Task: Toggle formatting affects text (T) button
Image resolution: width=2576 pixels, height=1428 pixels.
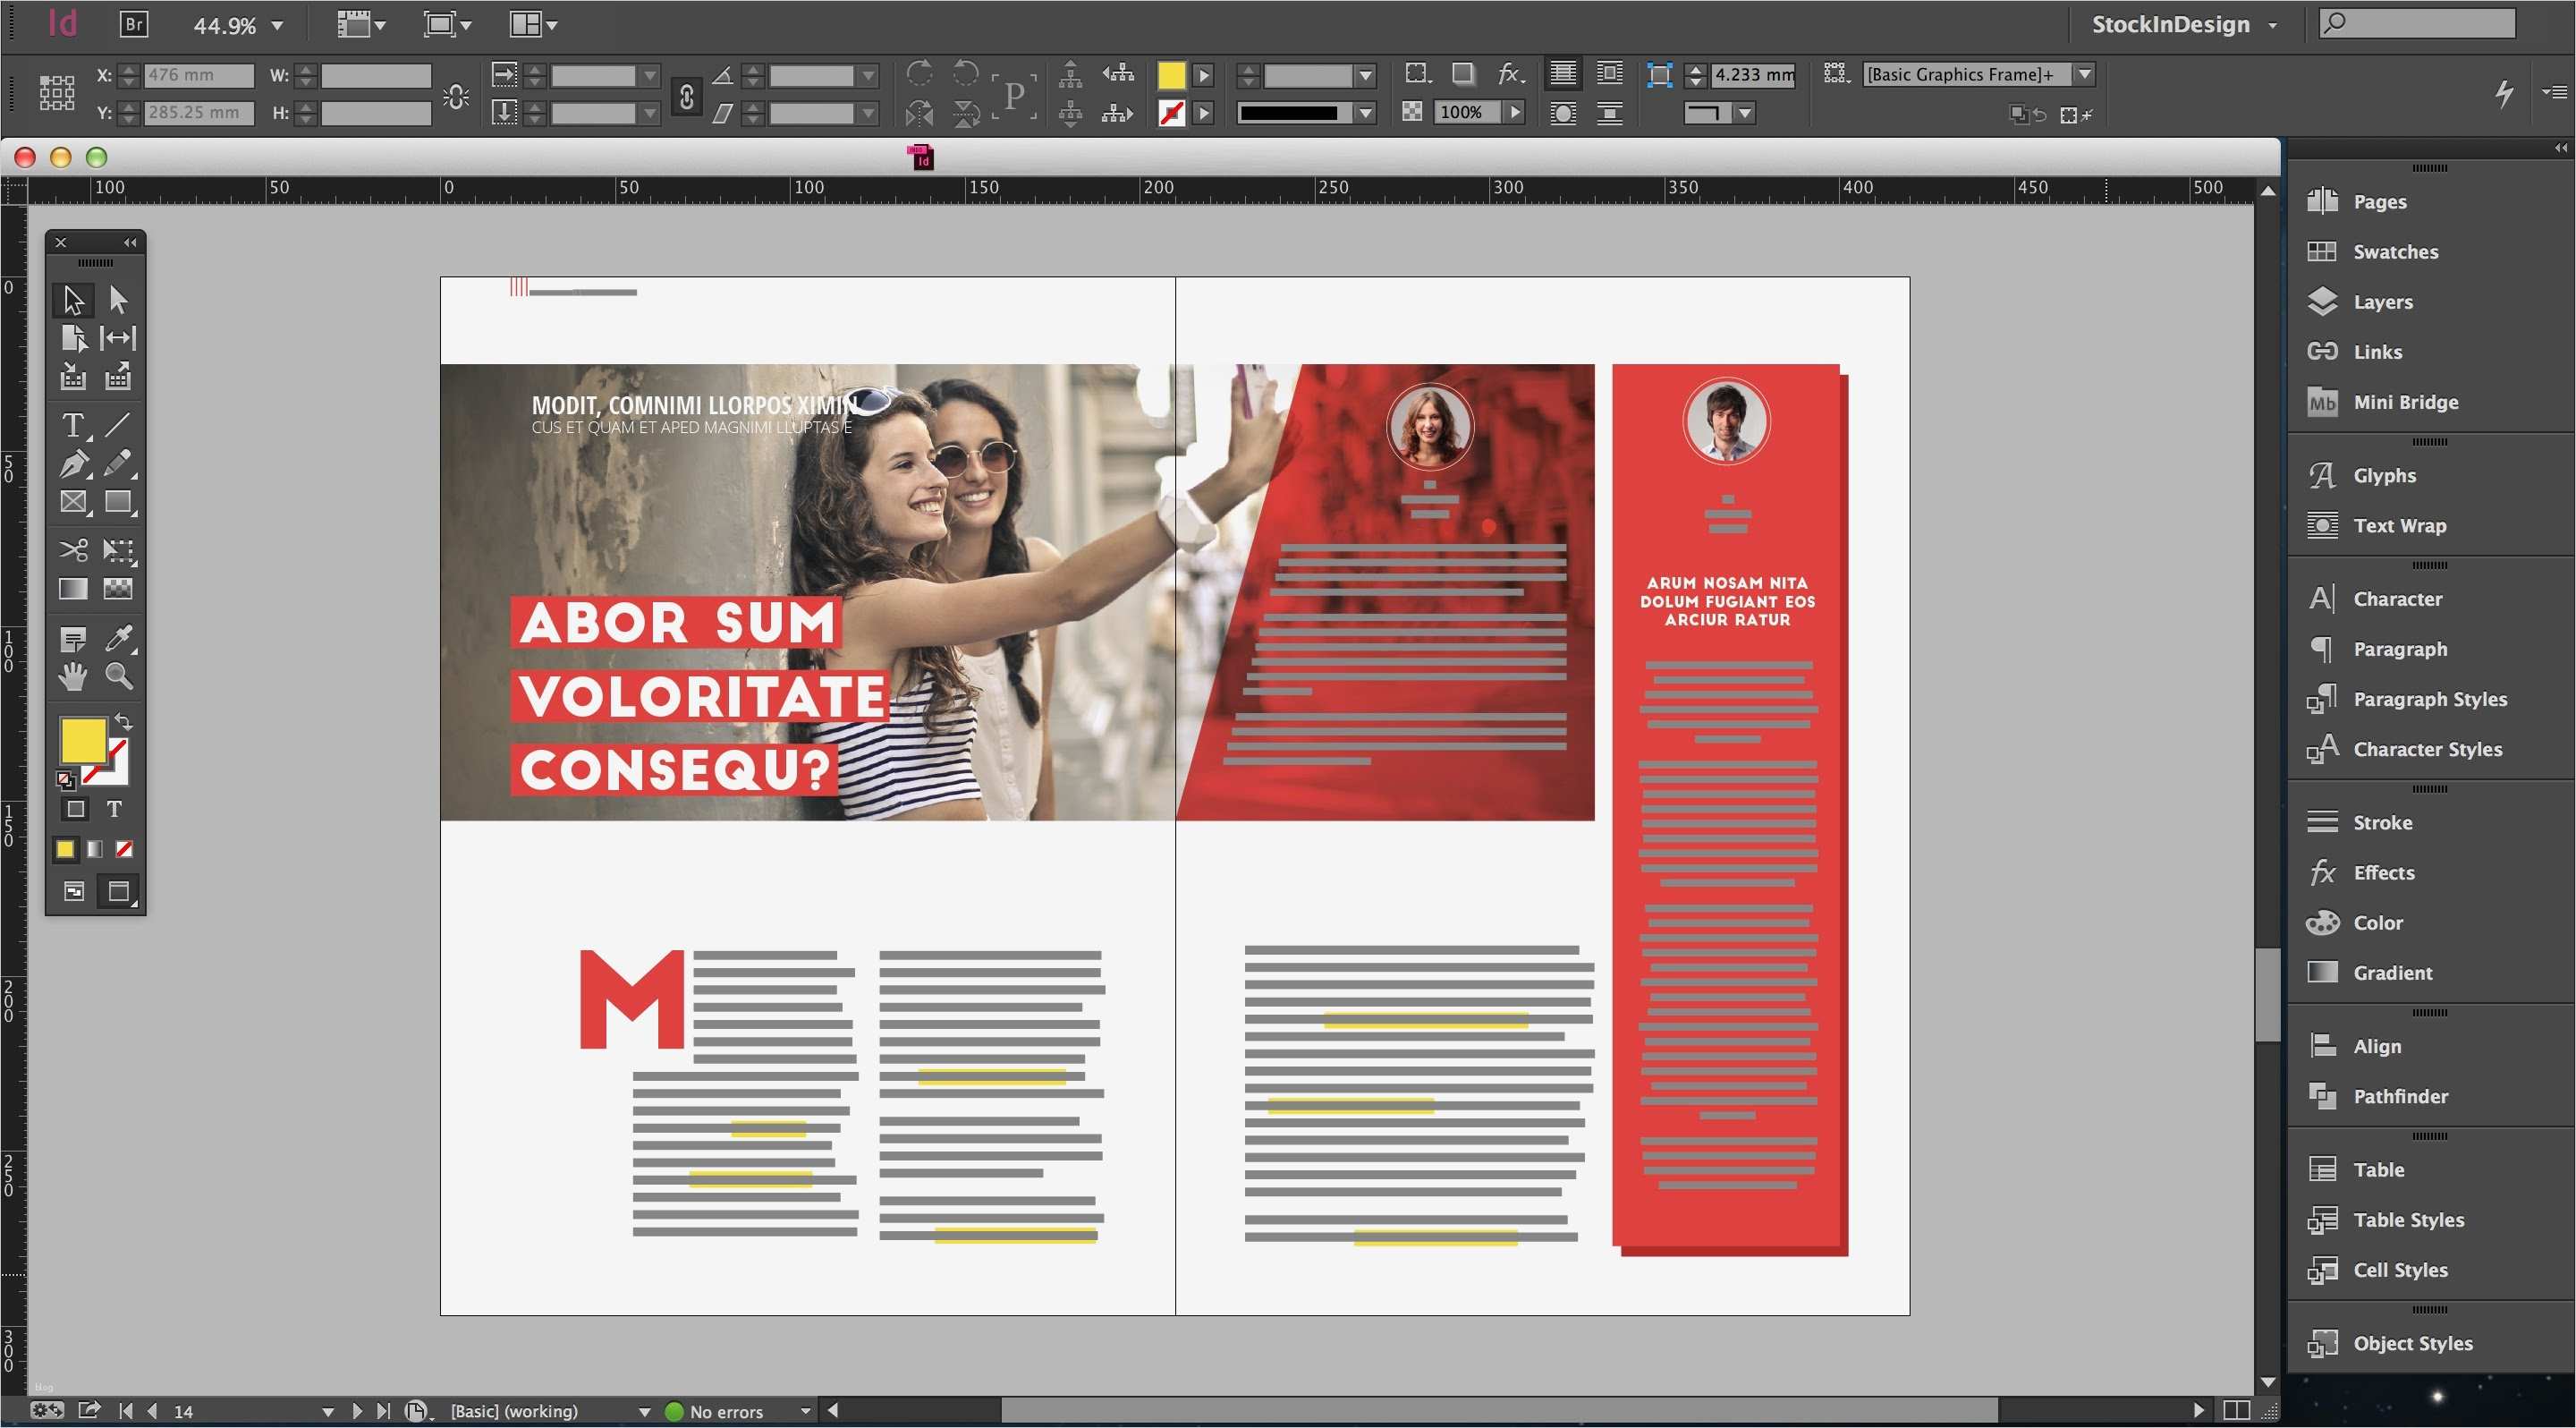Action: (x=115, y=809)
